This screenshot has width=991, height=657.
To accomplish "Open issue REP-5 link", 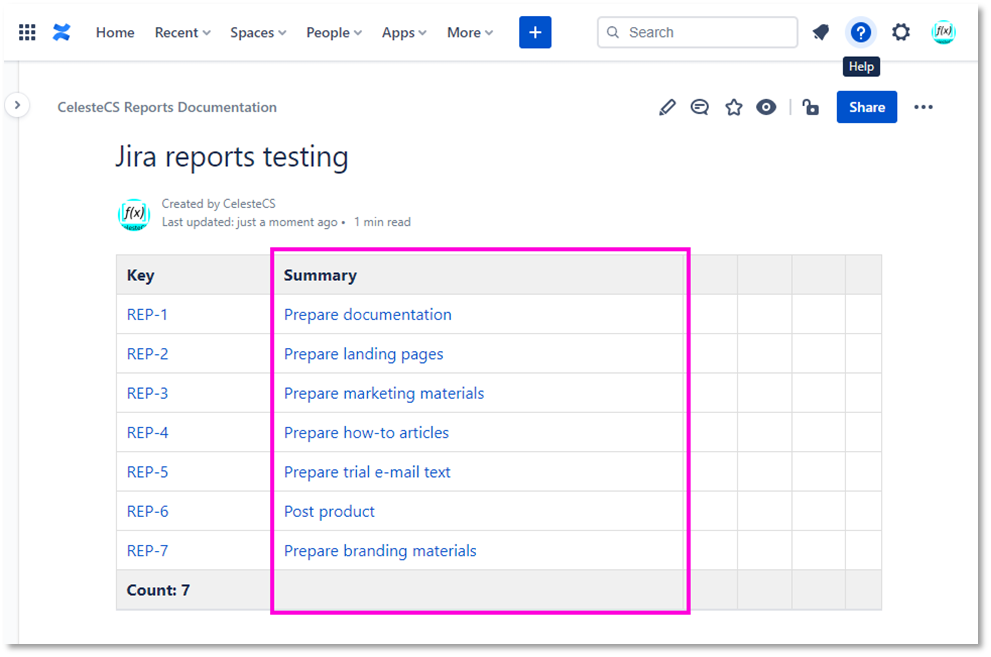I will click(x=147, y=472).
